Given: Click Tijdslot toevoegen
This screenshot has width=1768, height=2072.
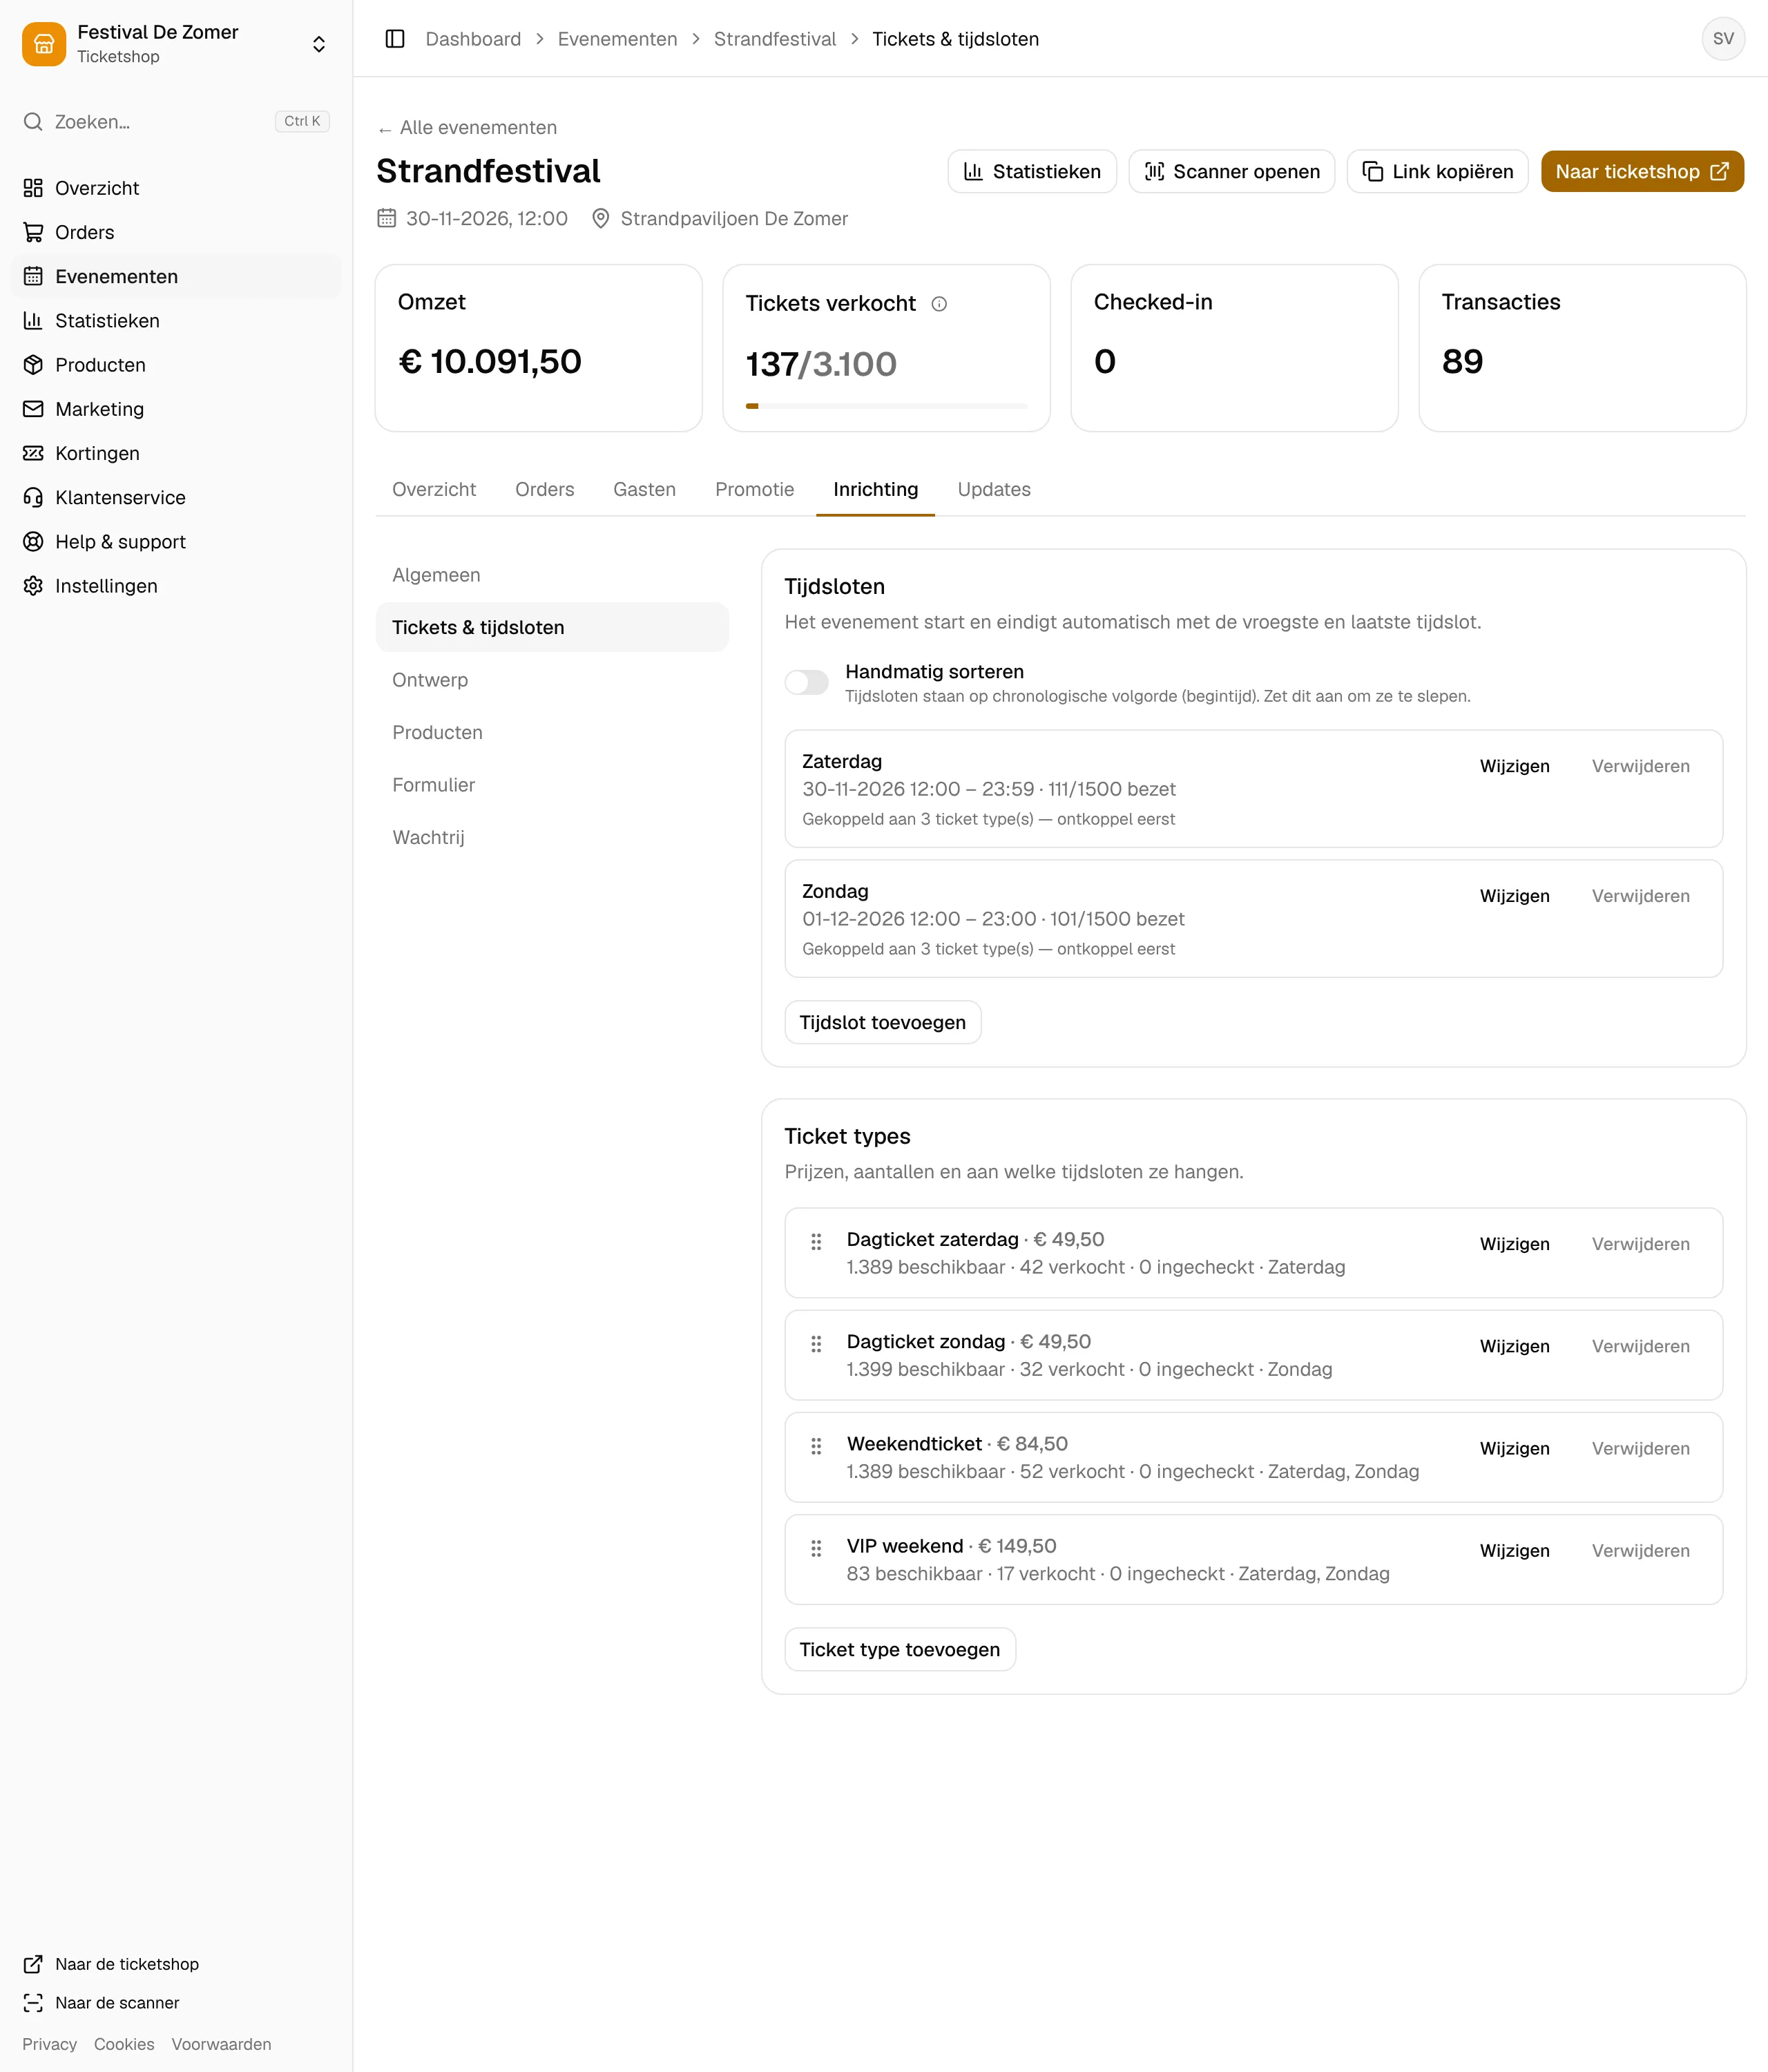Looking at the screenshot, I should pos(882,1023).
